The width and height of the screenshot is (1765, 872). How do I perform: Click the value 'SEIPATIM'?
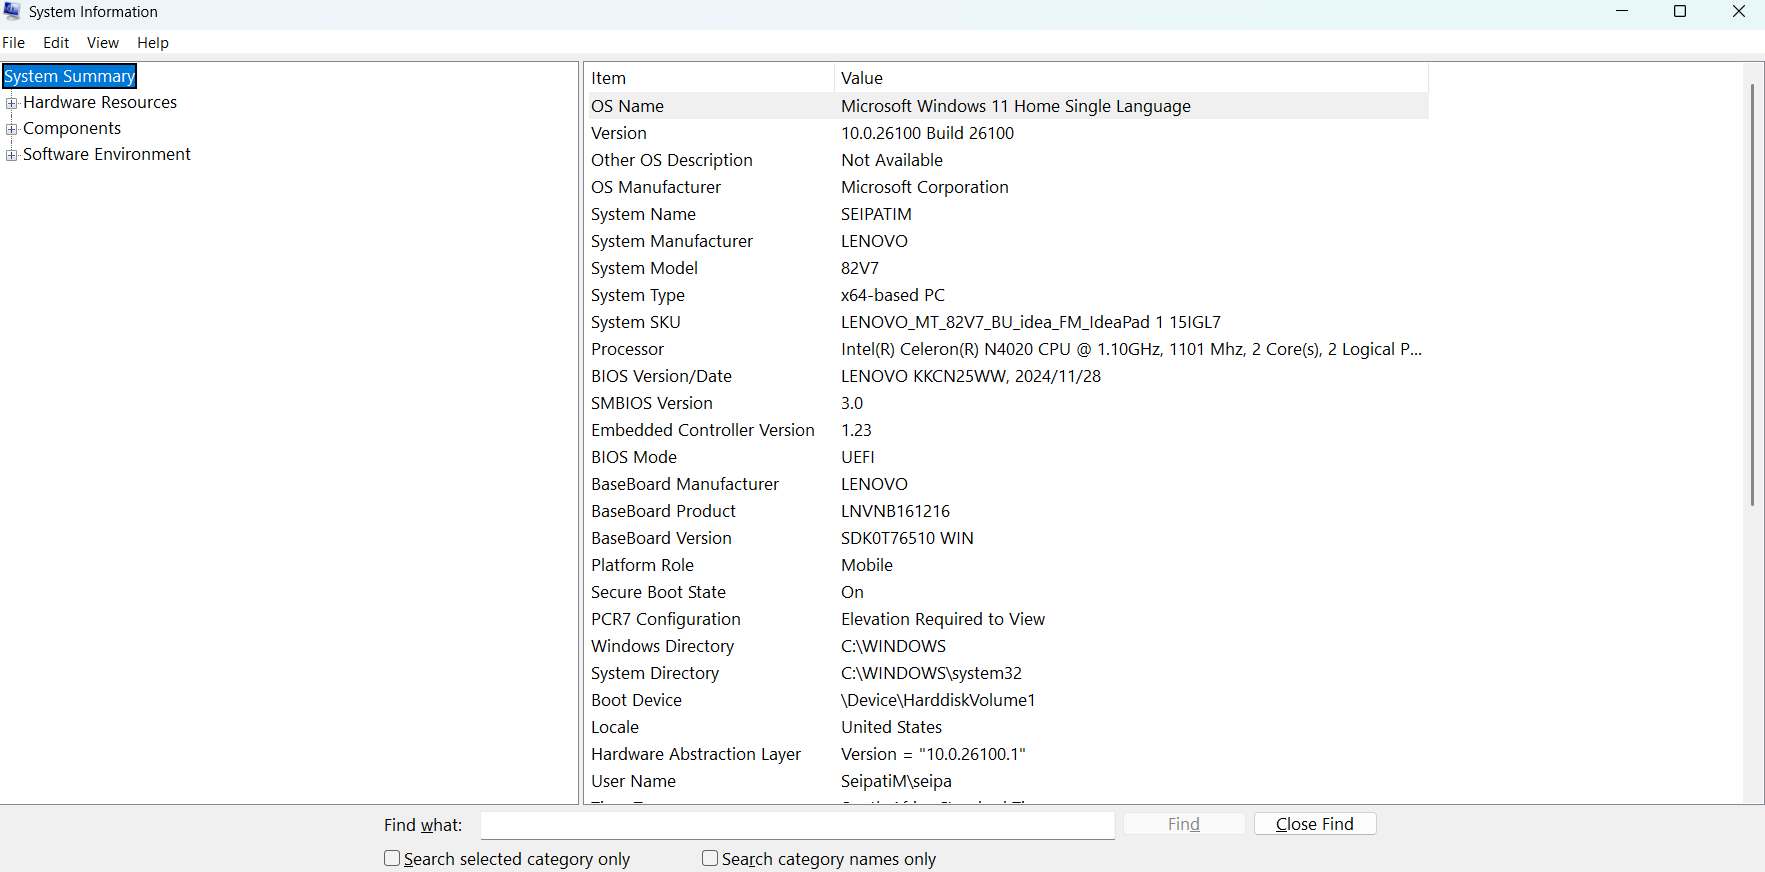(x=876, y=214)
